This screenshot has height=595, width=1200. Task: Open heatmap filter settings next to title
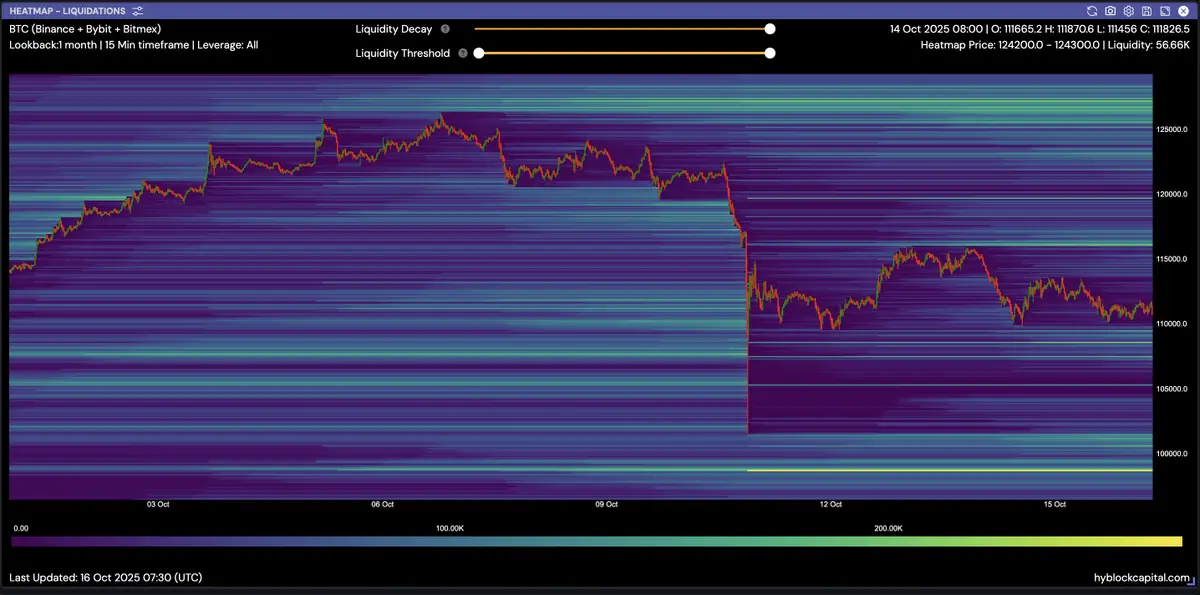[x=137, y=11]
